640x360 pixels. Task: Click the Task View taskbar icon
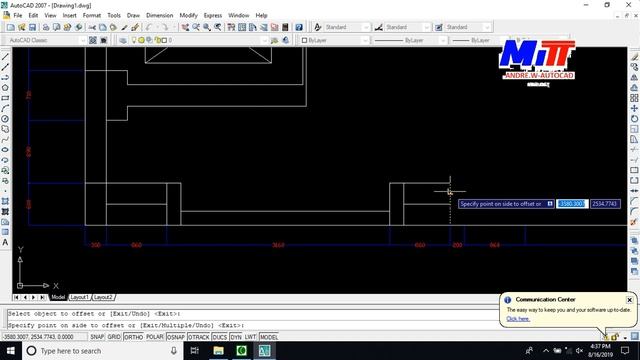pos(195,351)
